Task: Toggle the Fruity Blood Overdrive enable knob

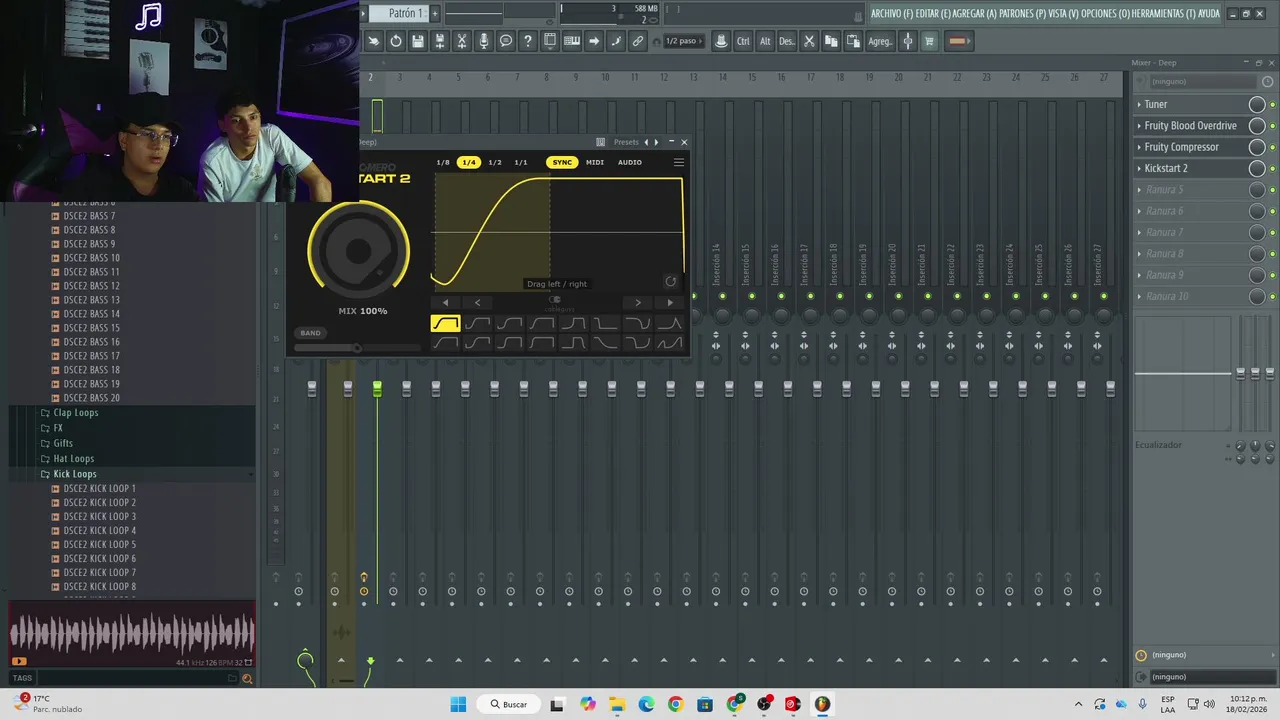Action: (1257, 125)
